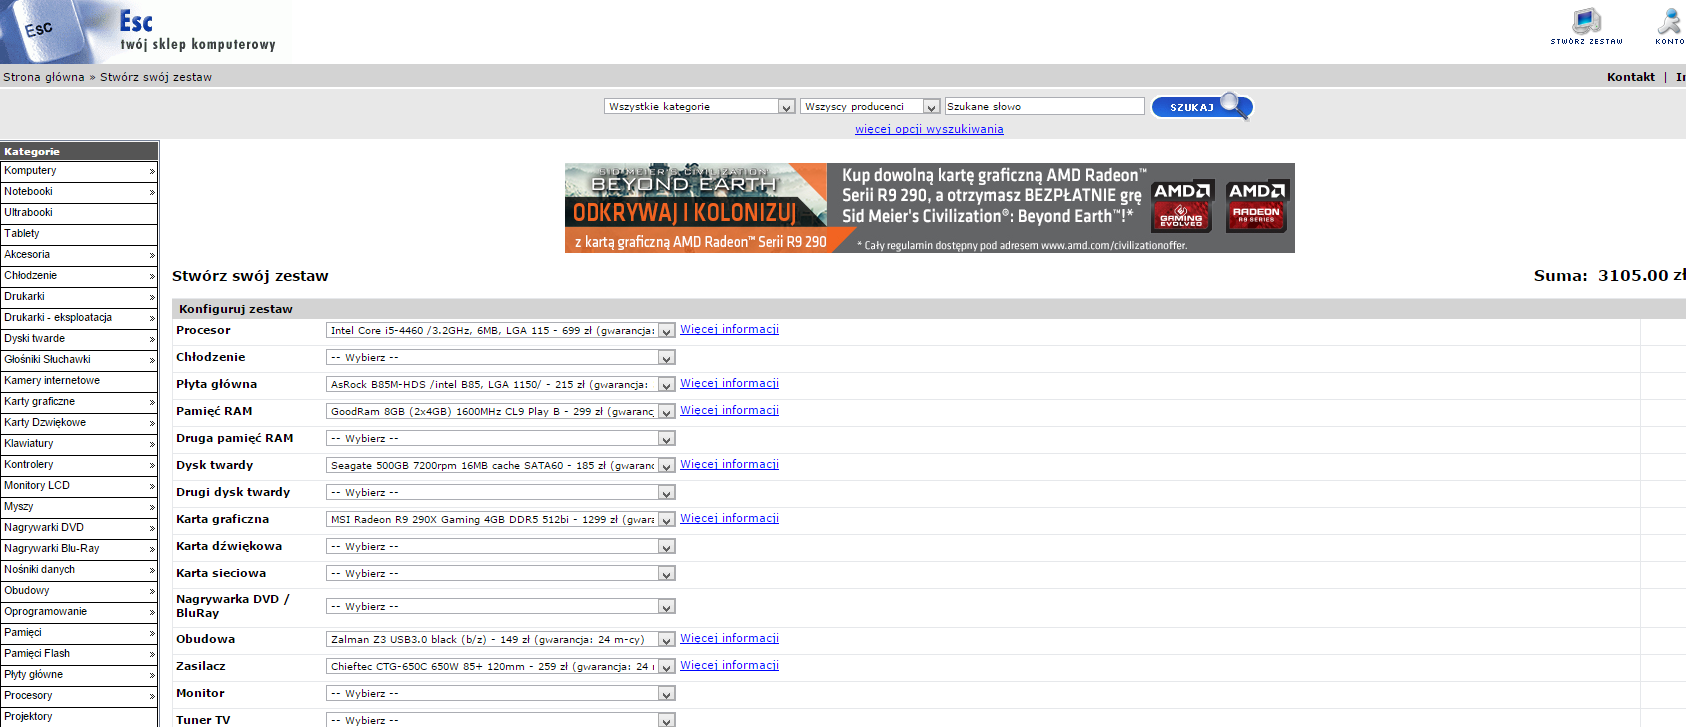Screen dimensions: 1686x727
Task: Open Płyta główna selection dropdown
Action: tap(501, 384)
